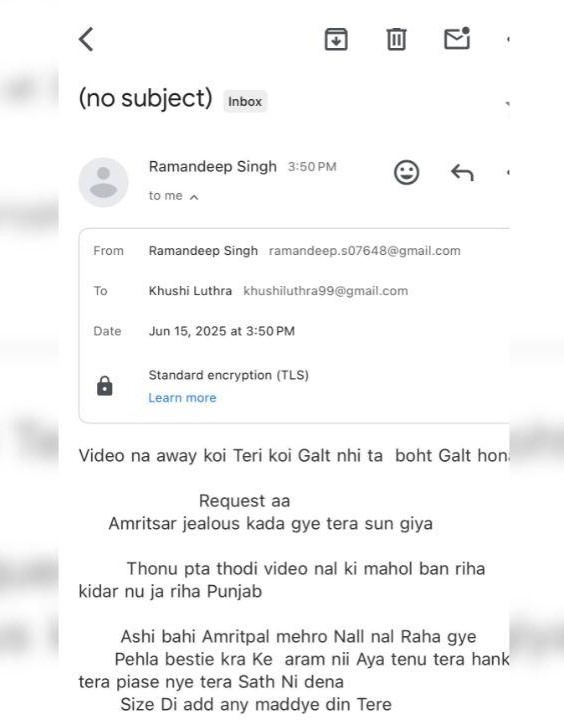
Task: Tap the Ramandeep Singh sender name header
Action: [x=213, y=166]
